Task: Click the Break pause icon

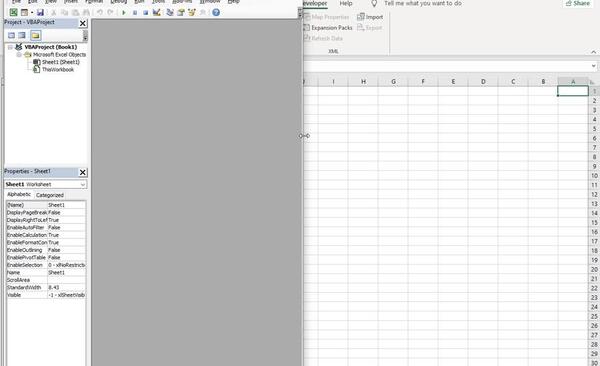Action: click(135, 13)
